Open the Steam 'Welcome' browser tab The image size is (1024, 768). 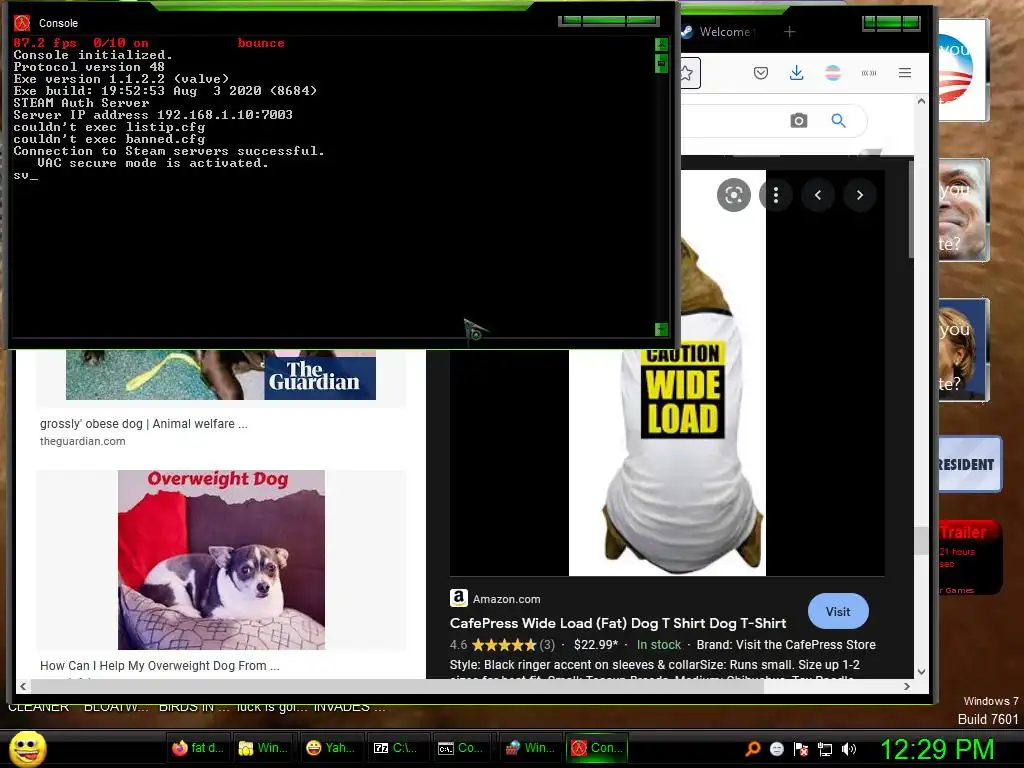(x=718, y=31)
